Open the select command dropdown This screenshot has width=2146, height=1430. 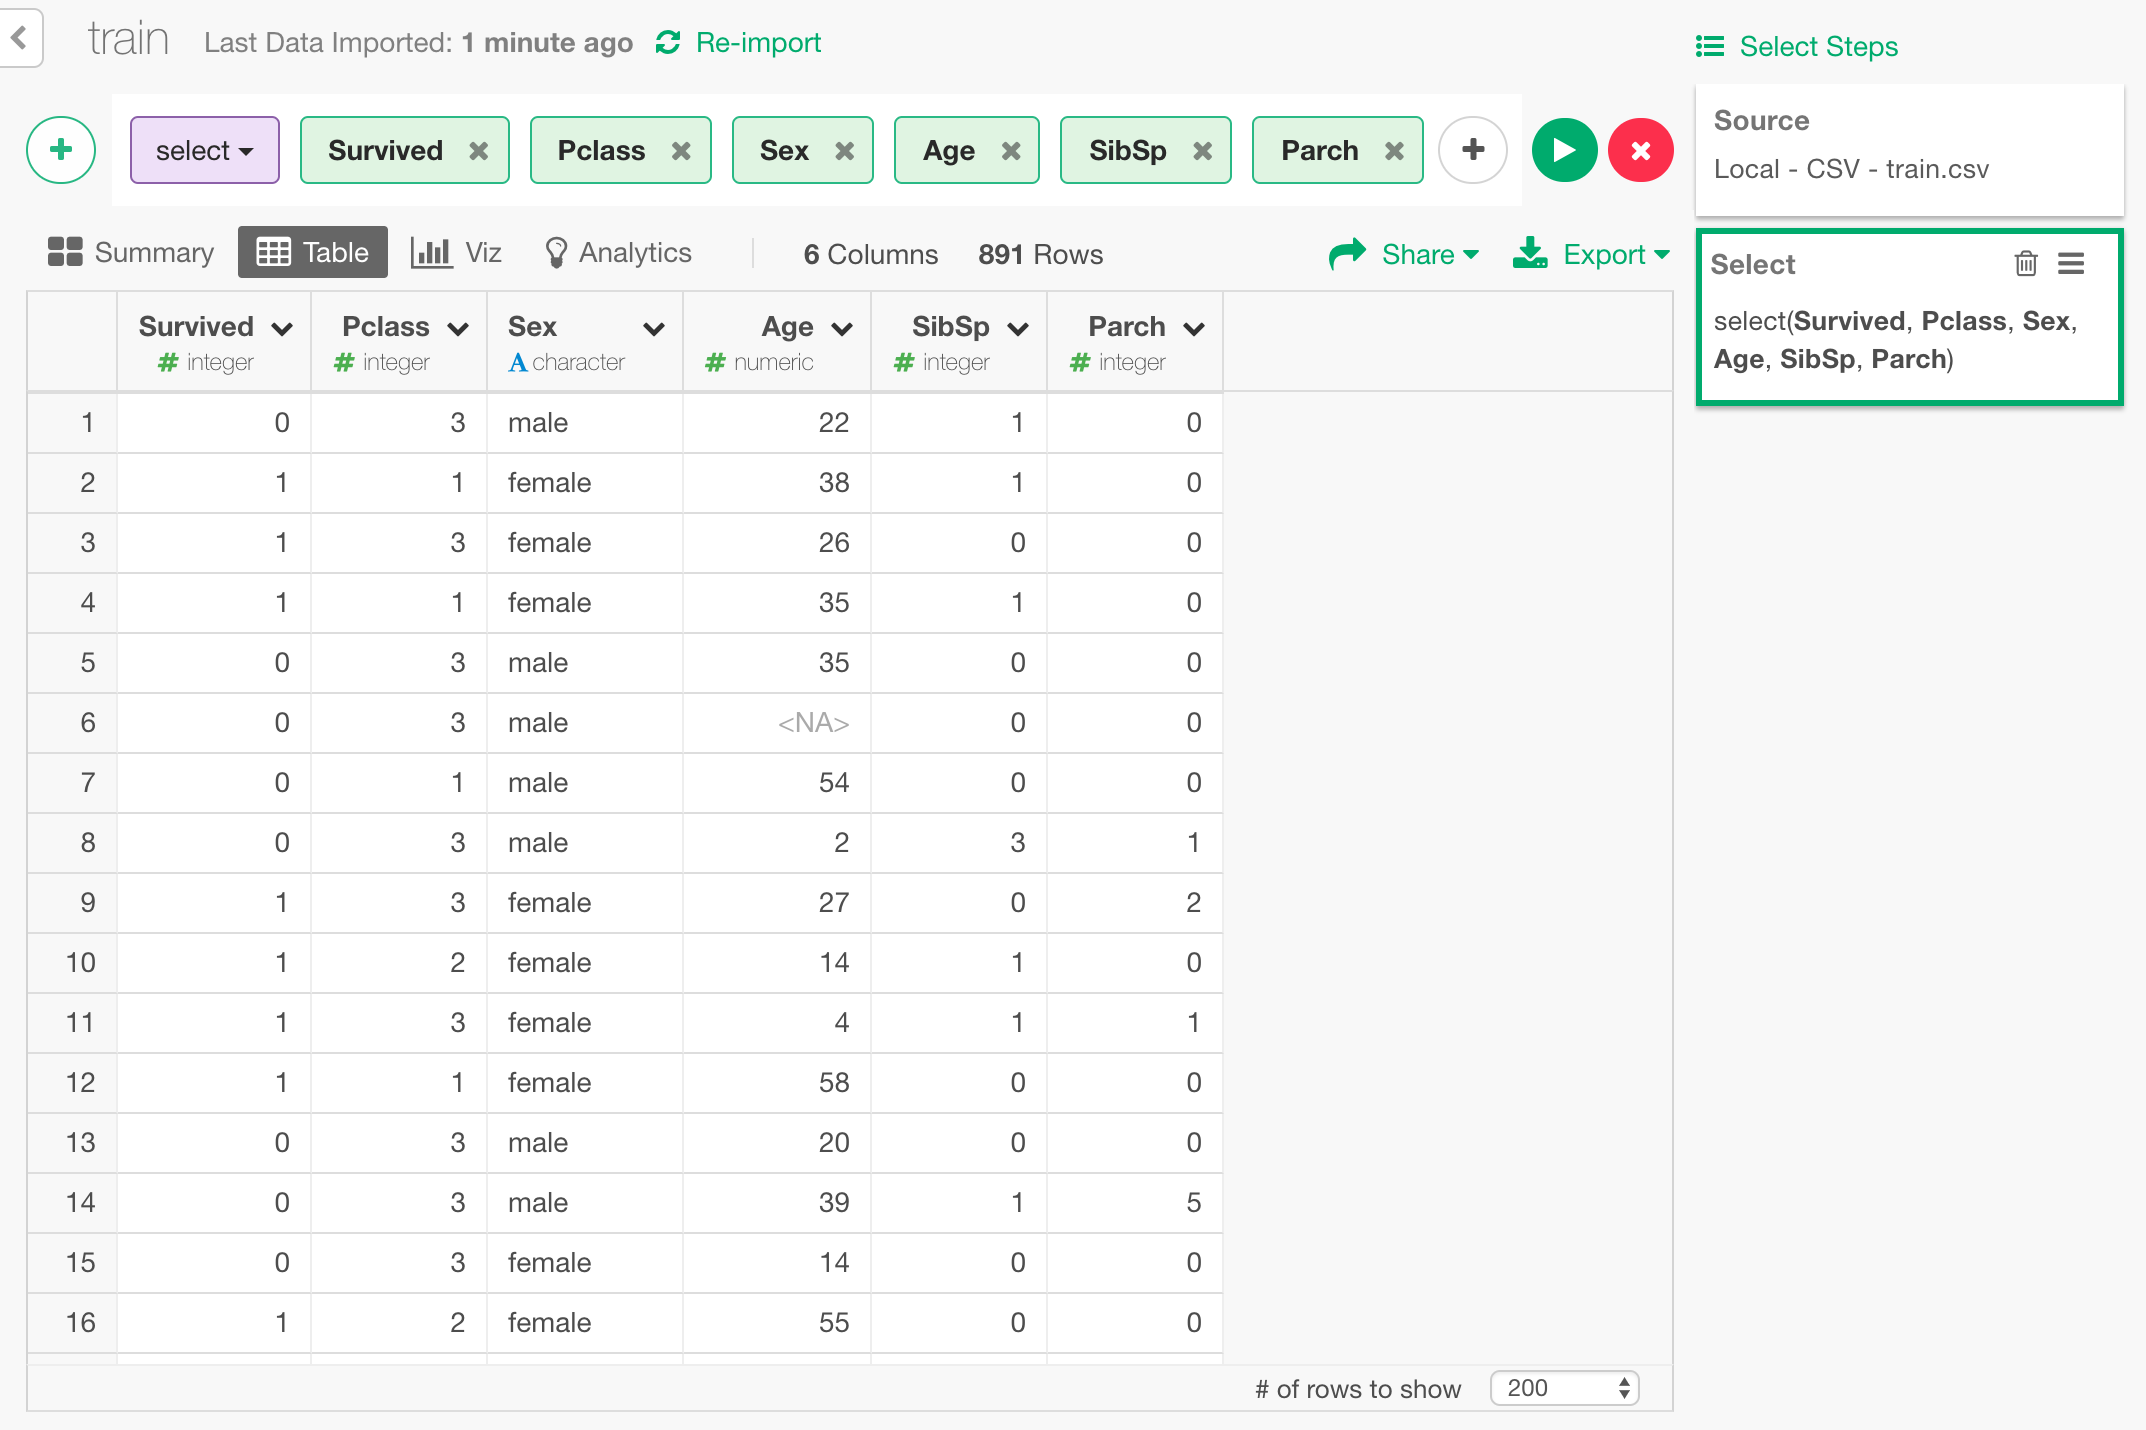[x=204, y=151]
